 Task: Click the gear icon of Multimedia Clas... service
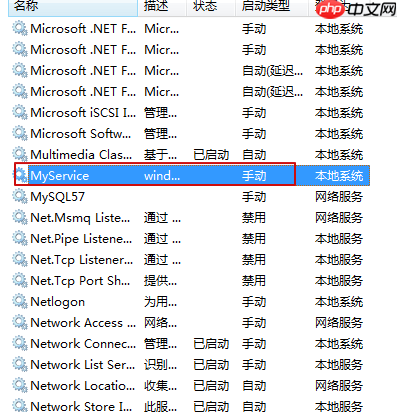click(20, 154)
